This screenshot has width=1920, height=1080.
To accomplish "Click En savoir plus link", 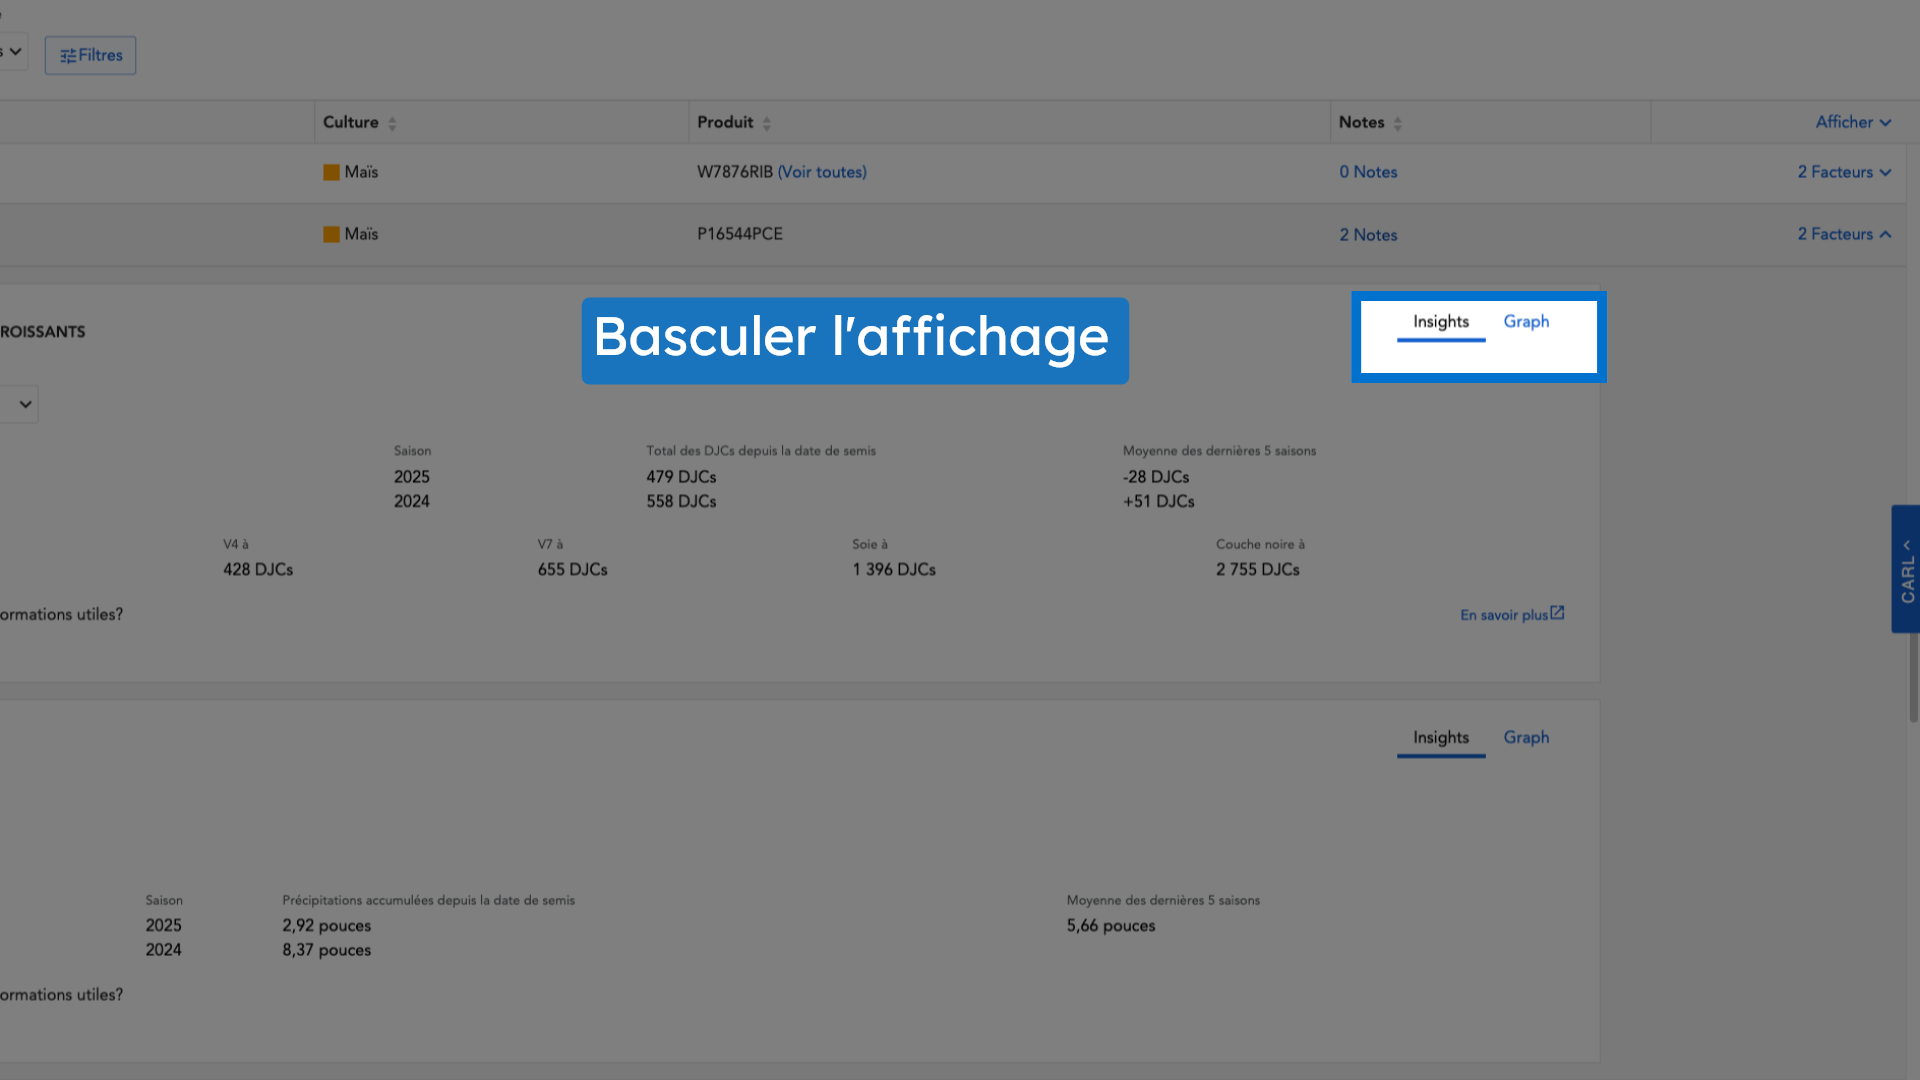I will coord(1503,615).
